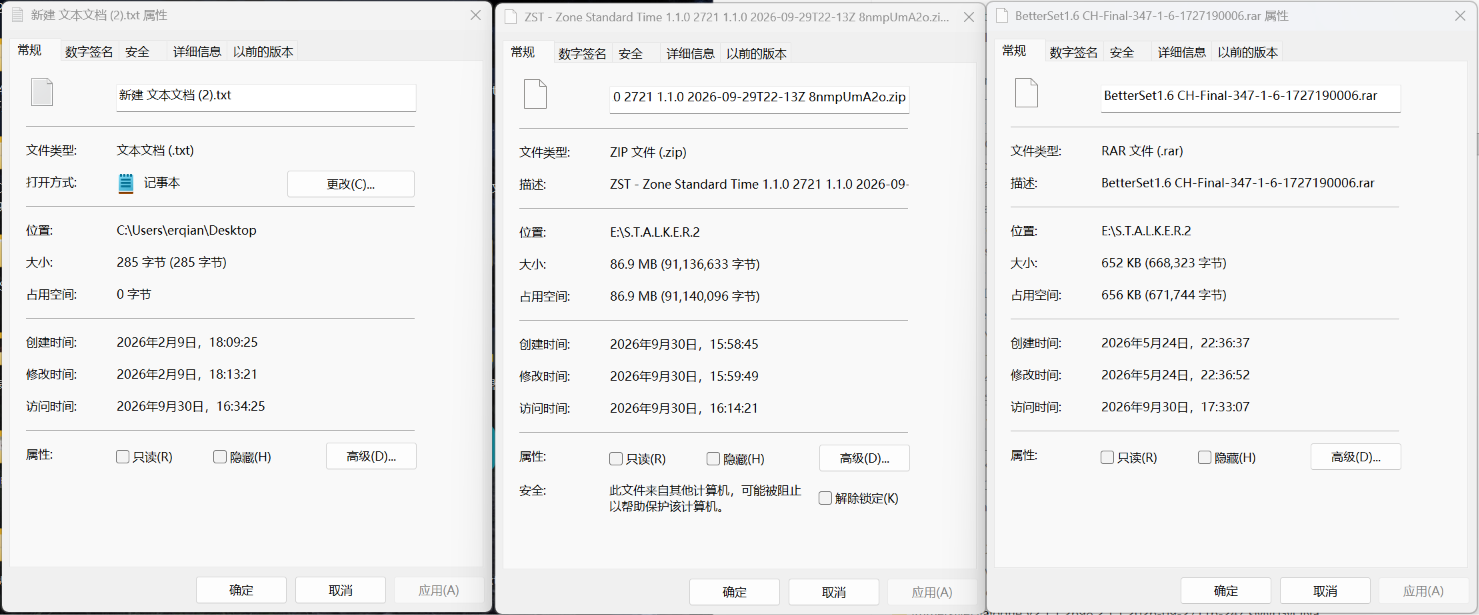Click size value 86.9 MB (91,136,633 字节)

[685, 264]
